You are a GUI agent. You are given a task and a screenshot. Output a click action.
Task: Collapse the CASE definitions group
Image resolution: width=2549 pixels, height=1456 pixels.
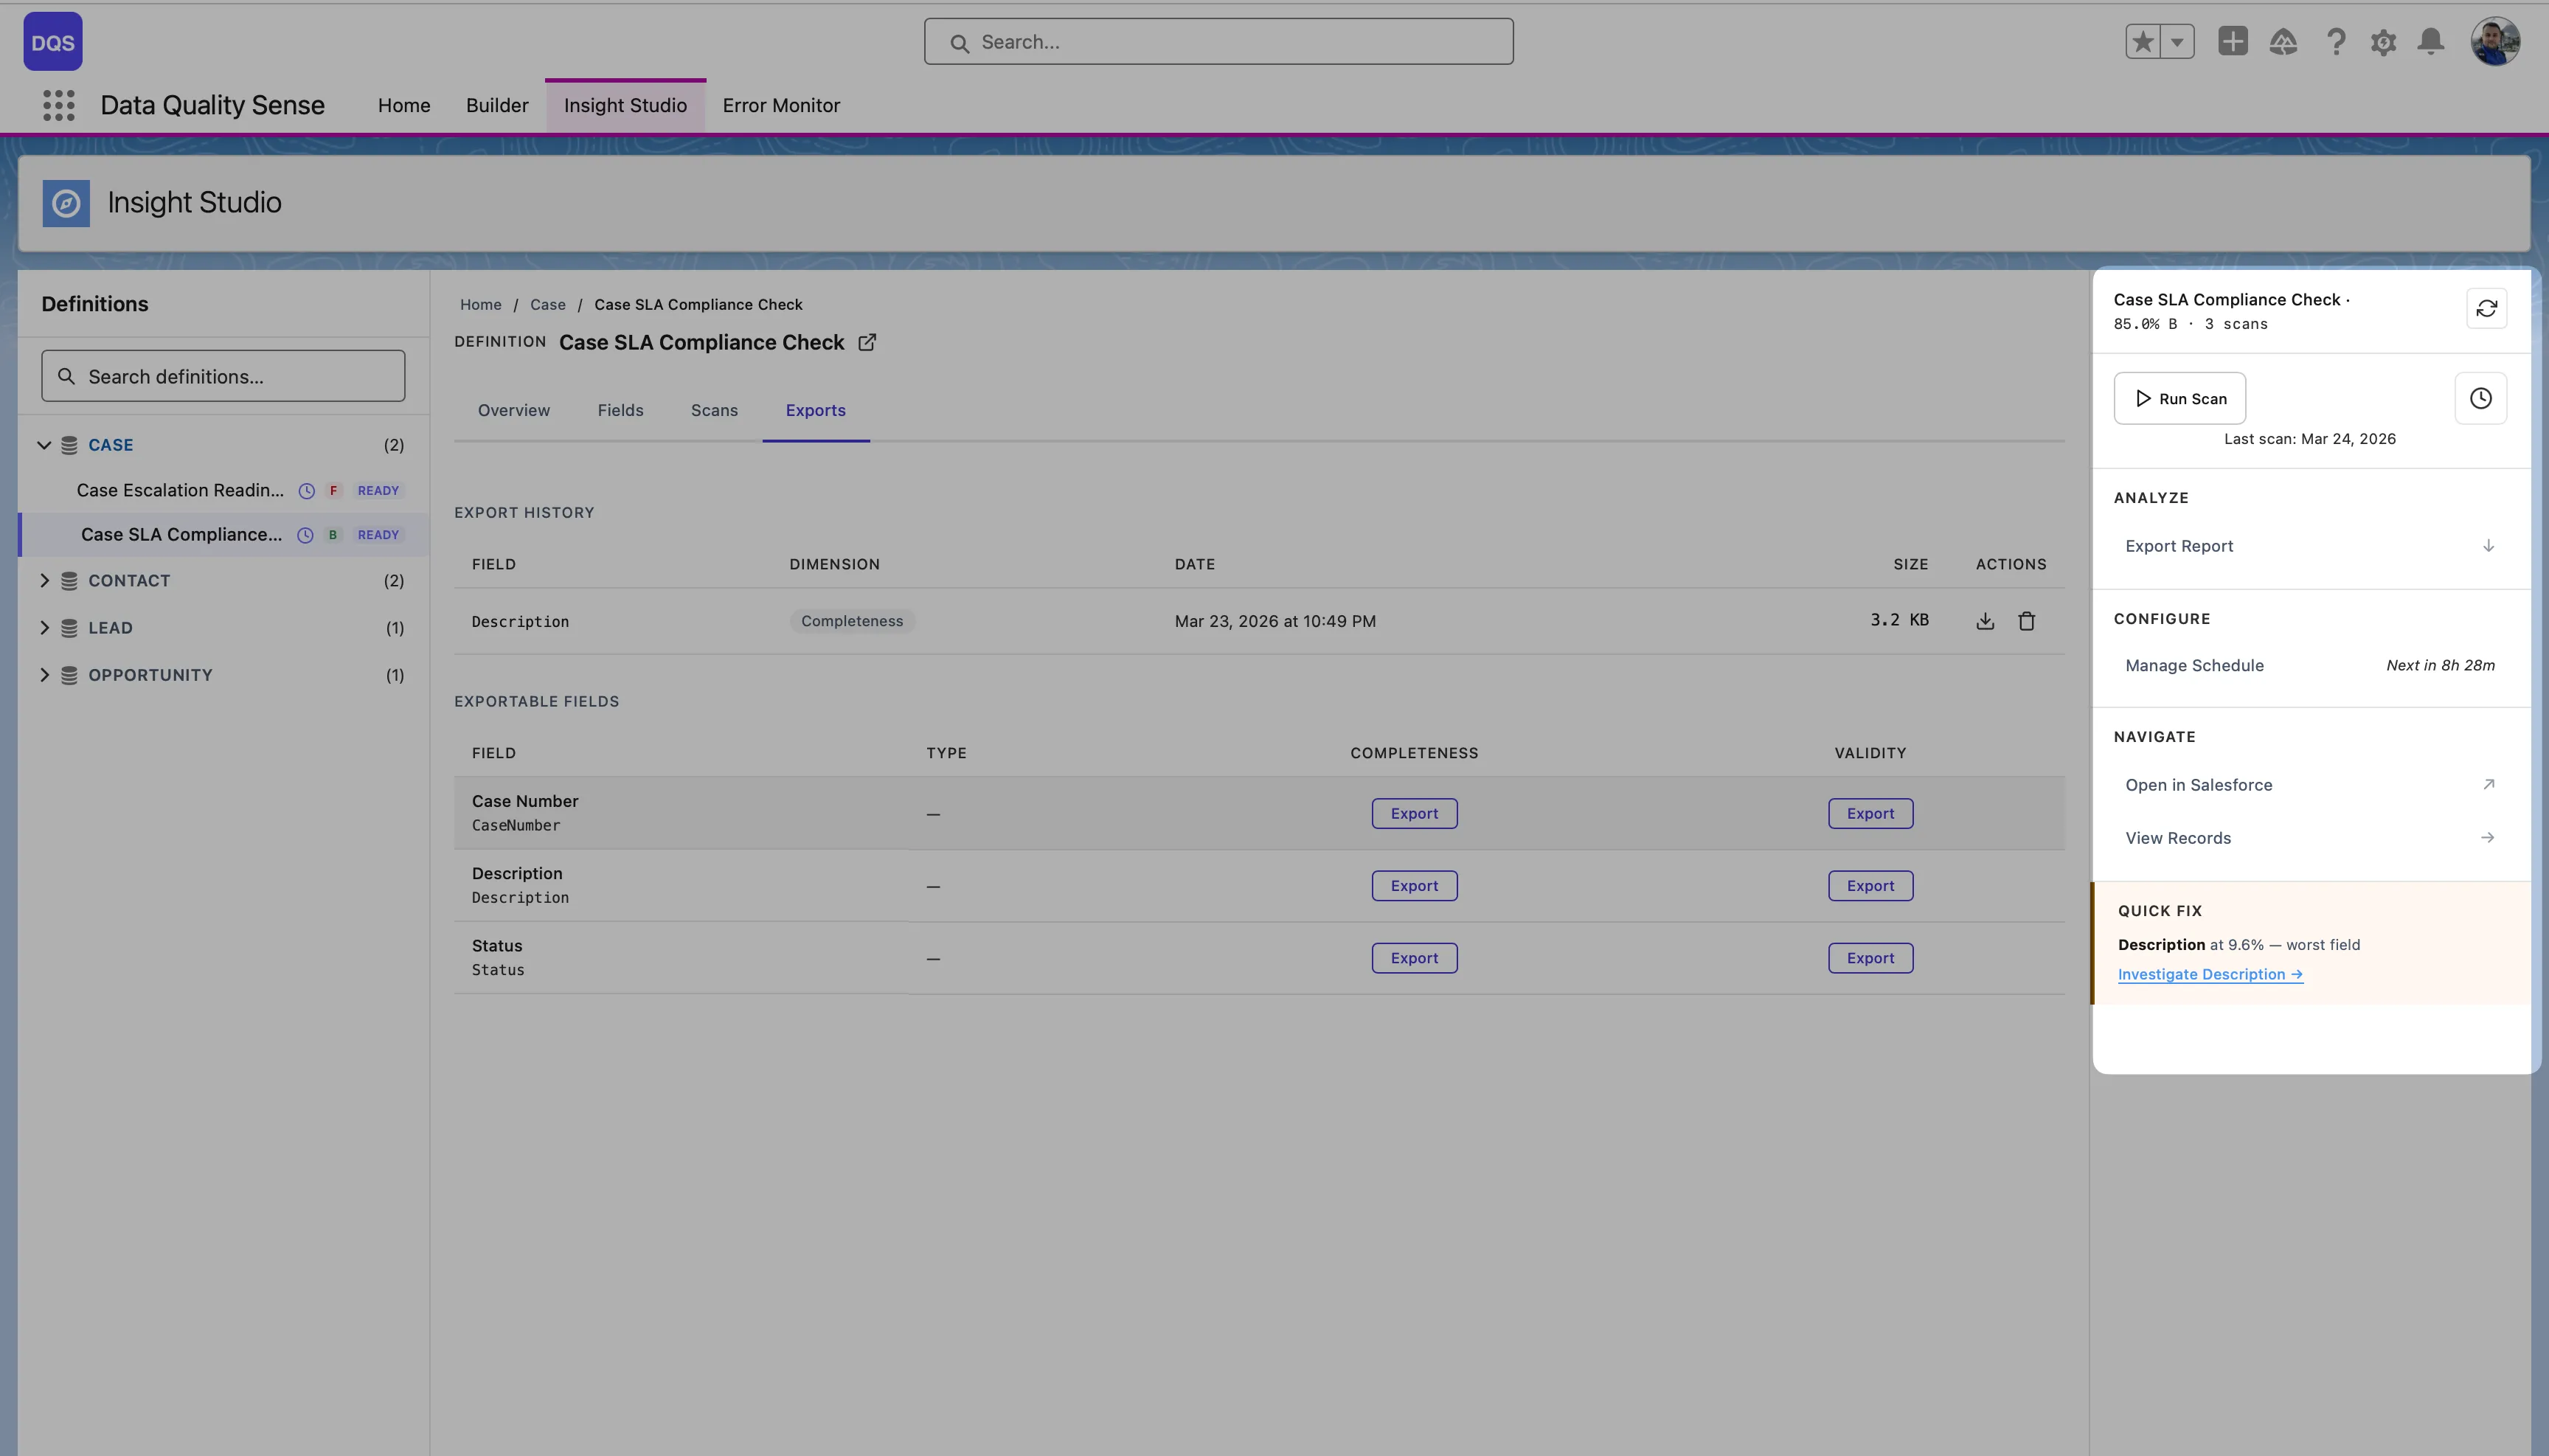[44, 444]
